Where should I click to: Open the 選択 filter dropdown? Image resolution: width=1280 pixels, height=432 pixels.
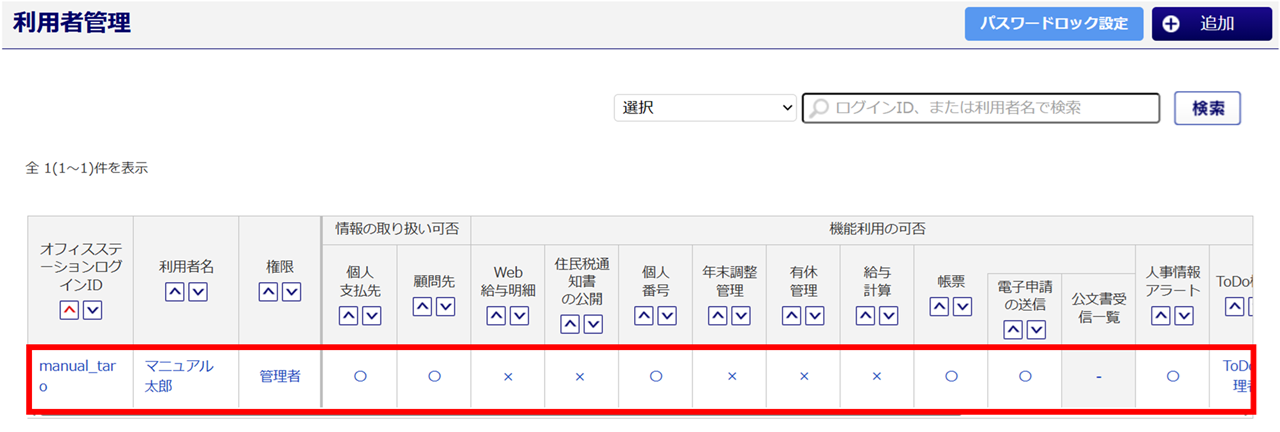pos(704,108)
